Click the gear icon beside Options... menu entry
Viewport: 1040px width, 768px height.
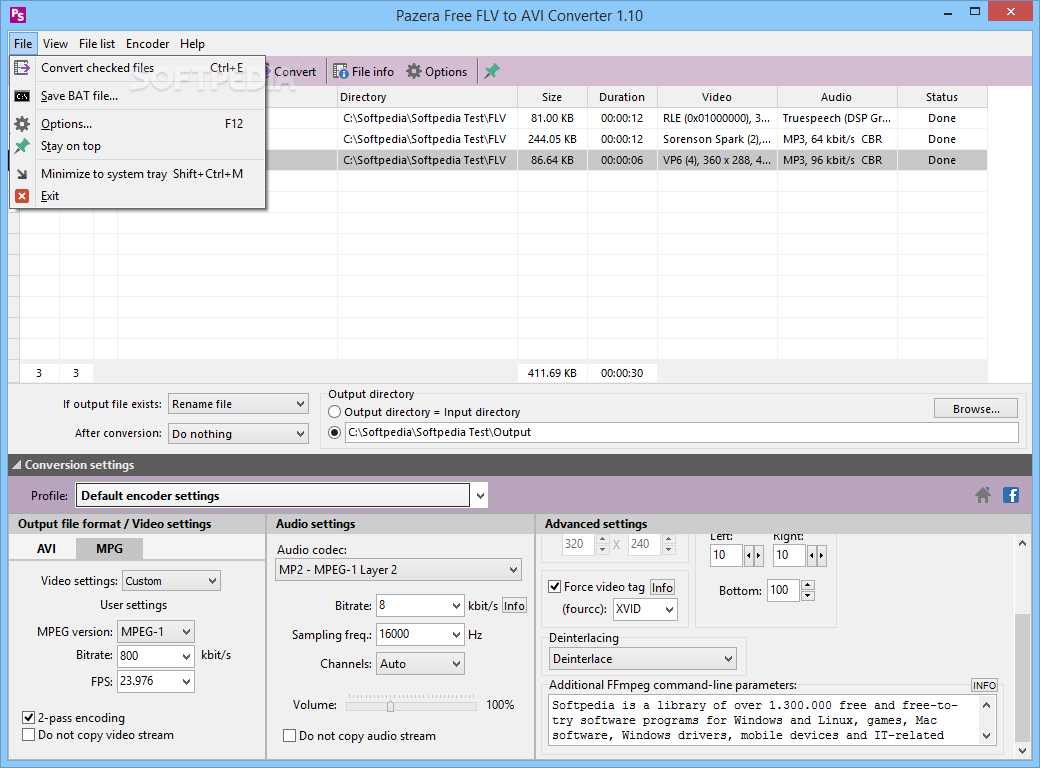22,124
